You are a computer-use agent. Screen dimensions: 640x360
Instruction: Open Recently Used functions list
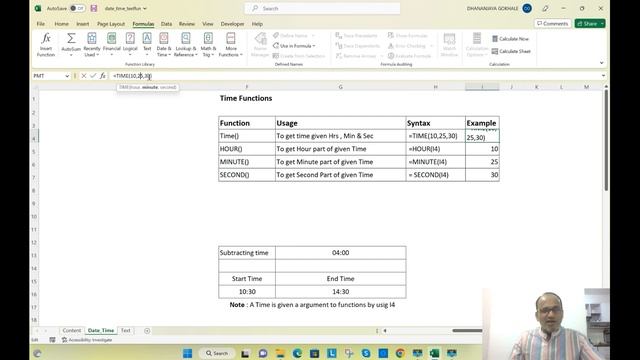pos(92,44)
